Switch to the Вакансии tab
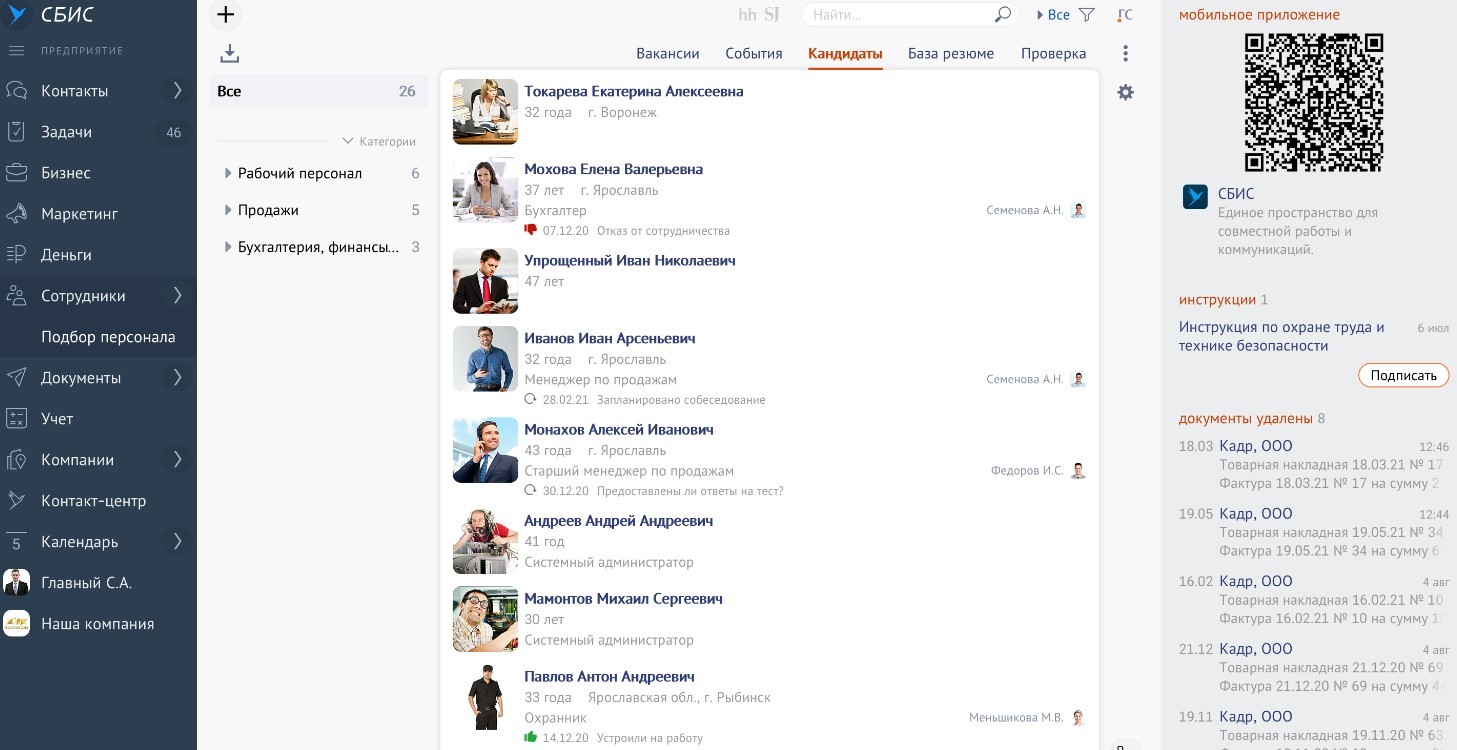Screen dimensions: 1457x750 [x=667, y=54]
